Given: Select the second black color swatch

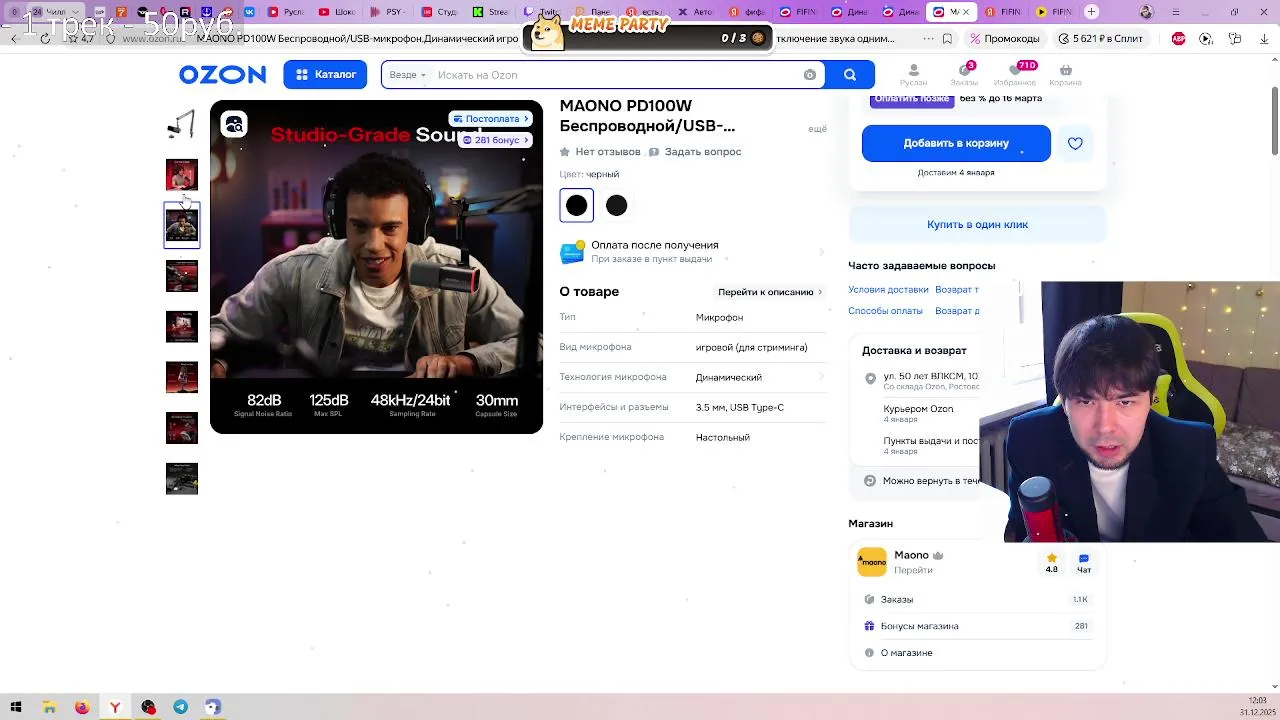Looking at the screenshot, I should [x=616, y=205].
